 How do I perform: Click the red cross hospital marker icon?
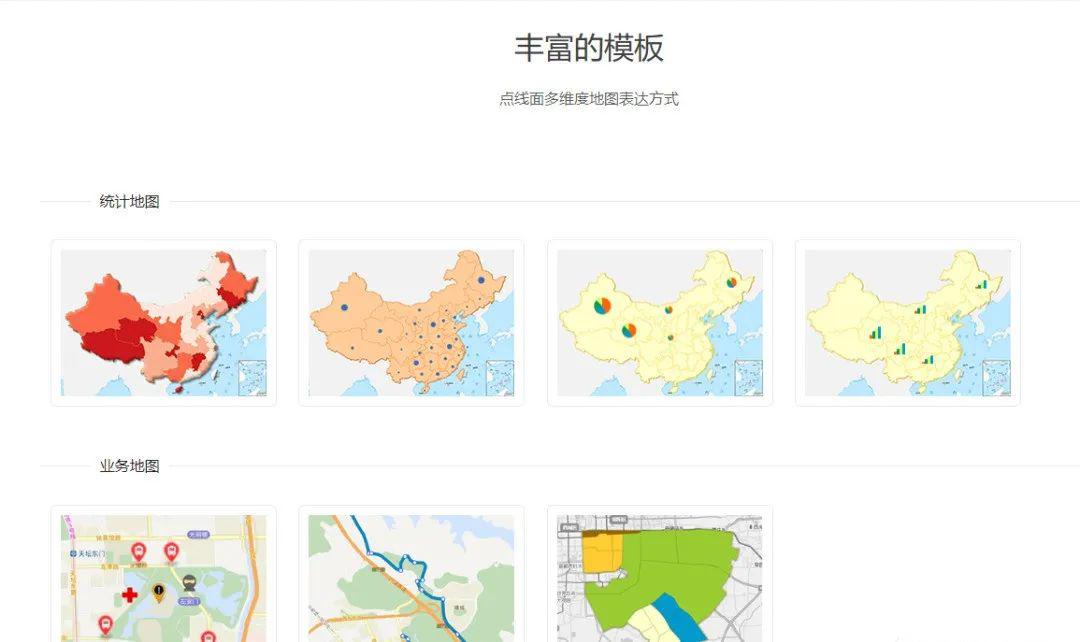pos(129,594)
